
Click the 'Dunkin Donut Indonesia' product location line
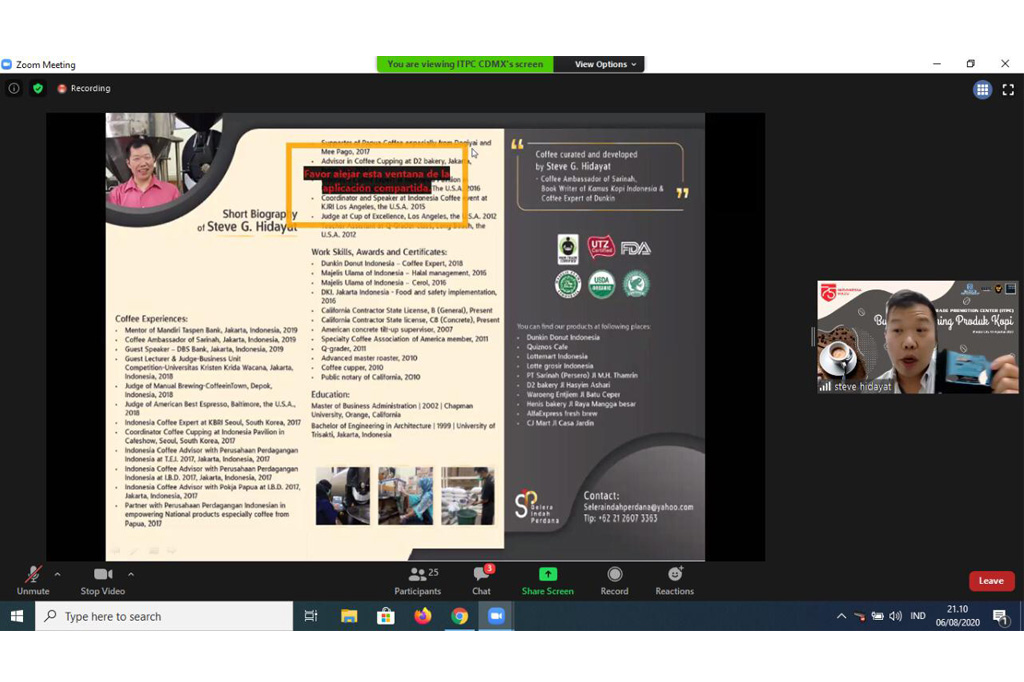tap(563, 338)
